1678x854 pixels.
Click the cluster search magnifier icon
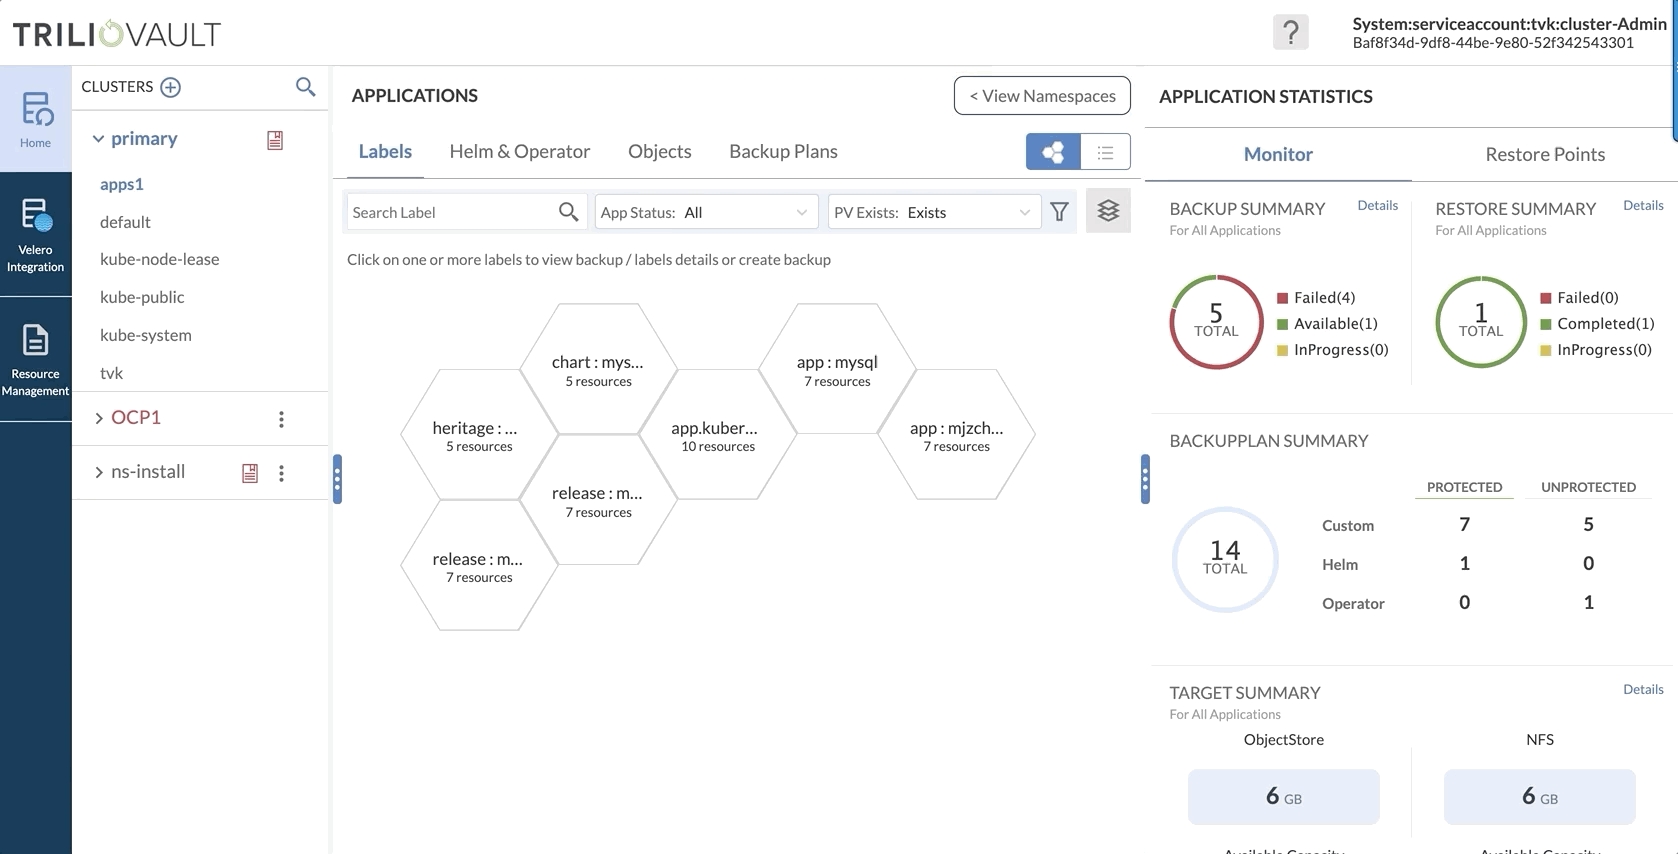pos(305,87)
